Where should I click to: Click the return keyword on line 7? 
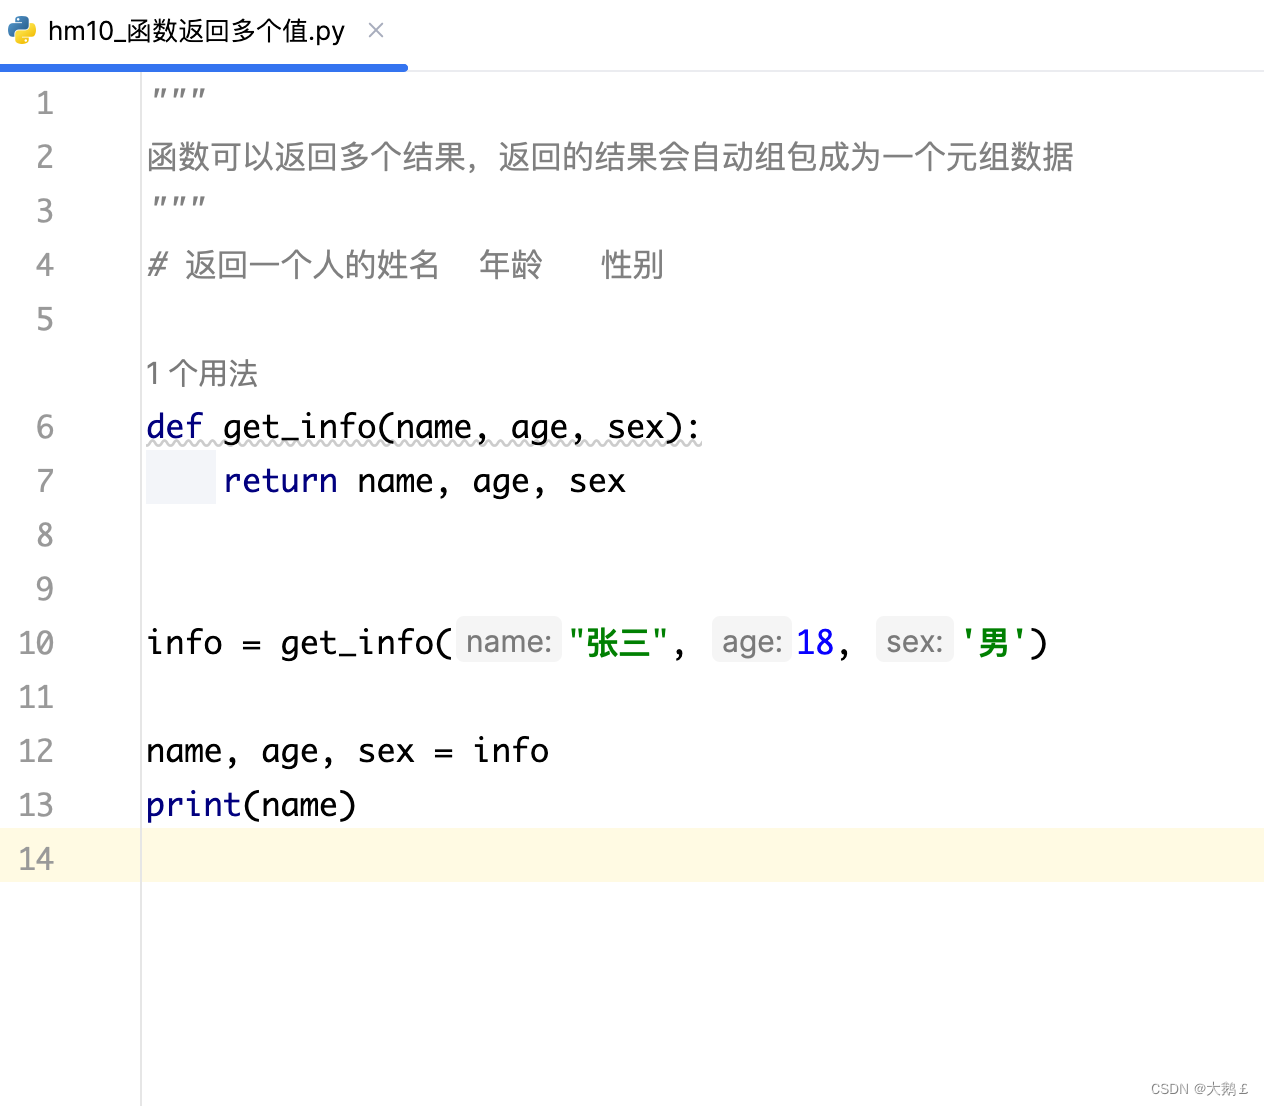(280, 481)
